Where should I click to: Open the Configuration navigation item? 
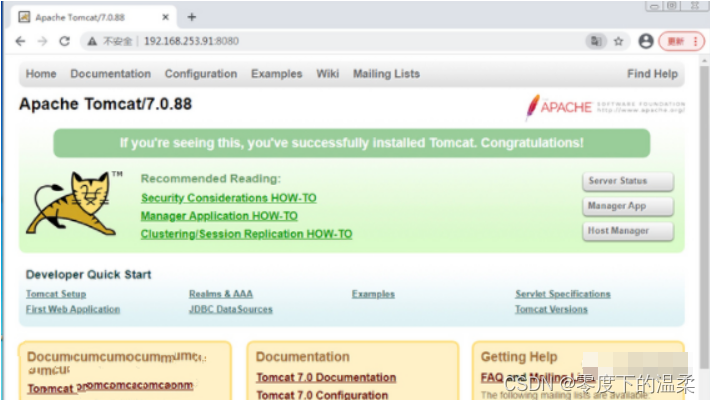point(201,74)
